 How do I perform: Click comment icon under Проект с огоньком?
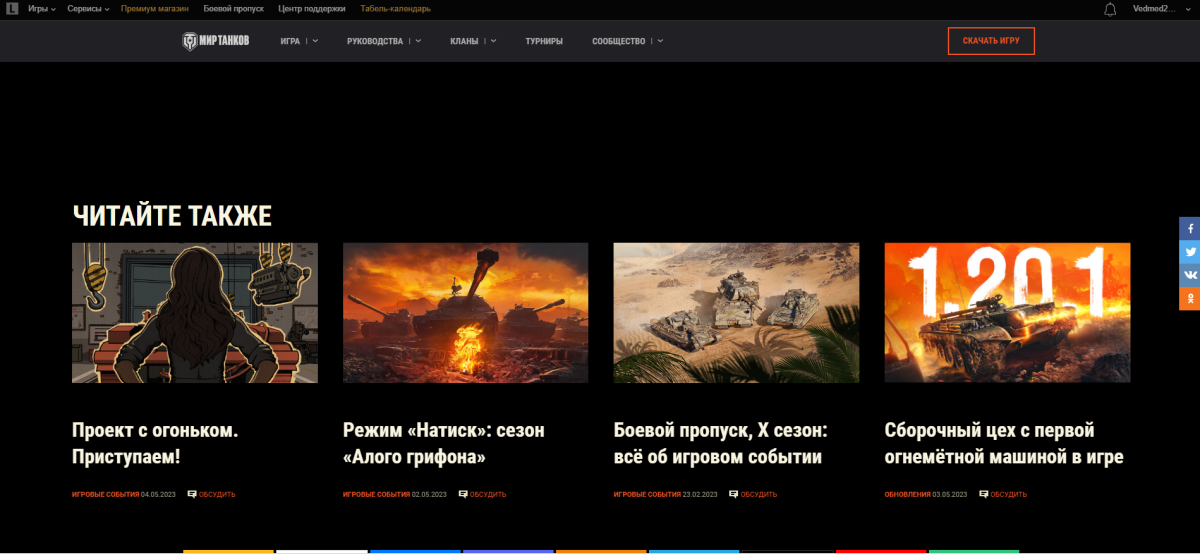[x=192, y=494]
